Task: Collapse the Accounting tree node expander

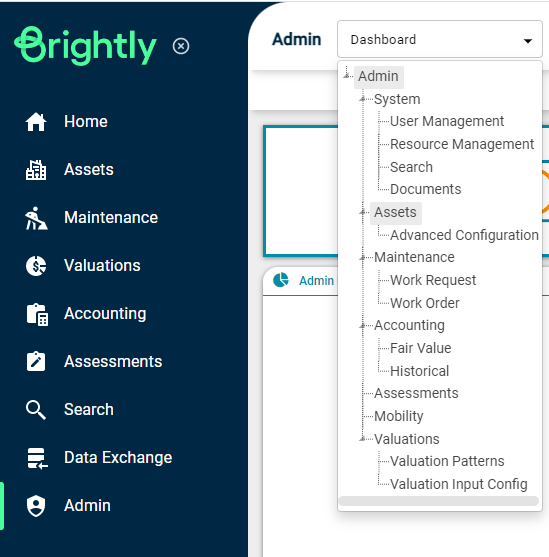Action: (362, 325)
